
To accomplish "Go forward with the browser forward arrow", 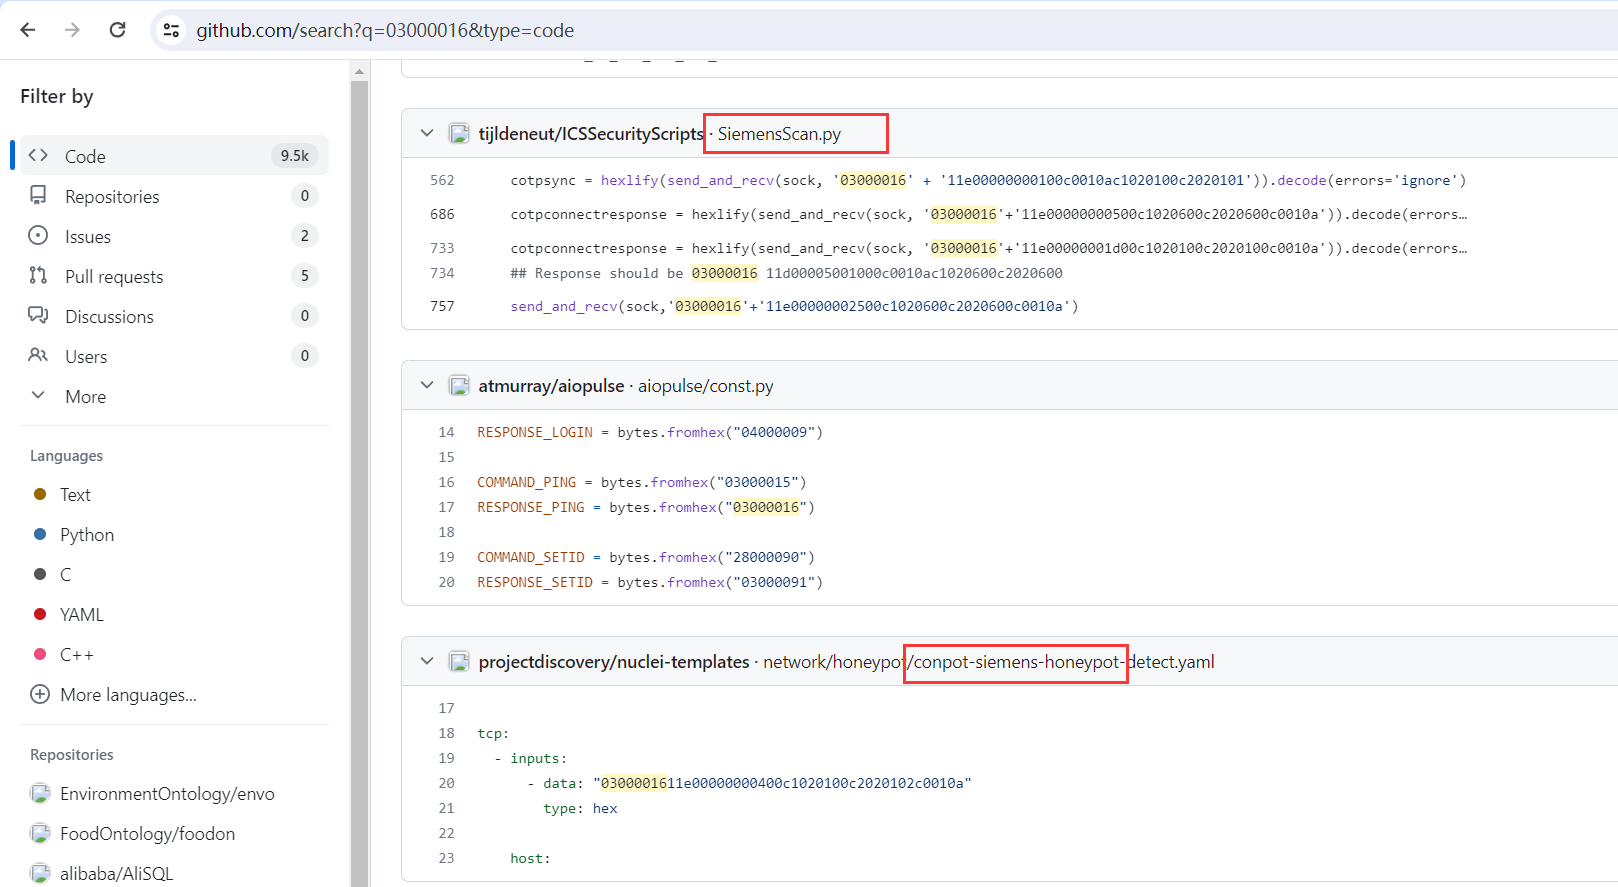I will click(72, 30).
